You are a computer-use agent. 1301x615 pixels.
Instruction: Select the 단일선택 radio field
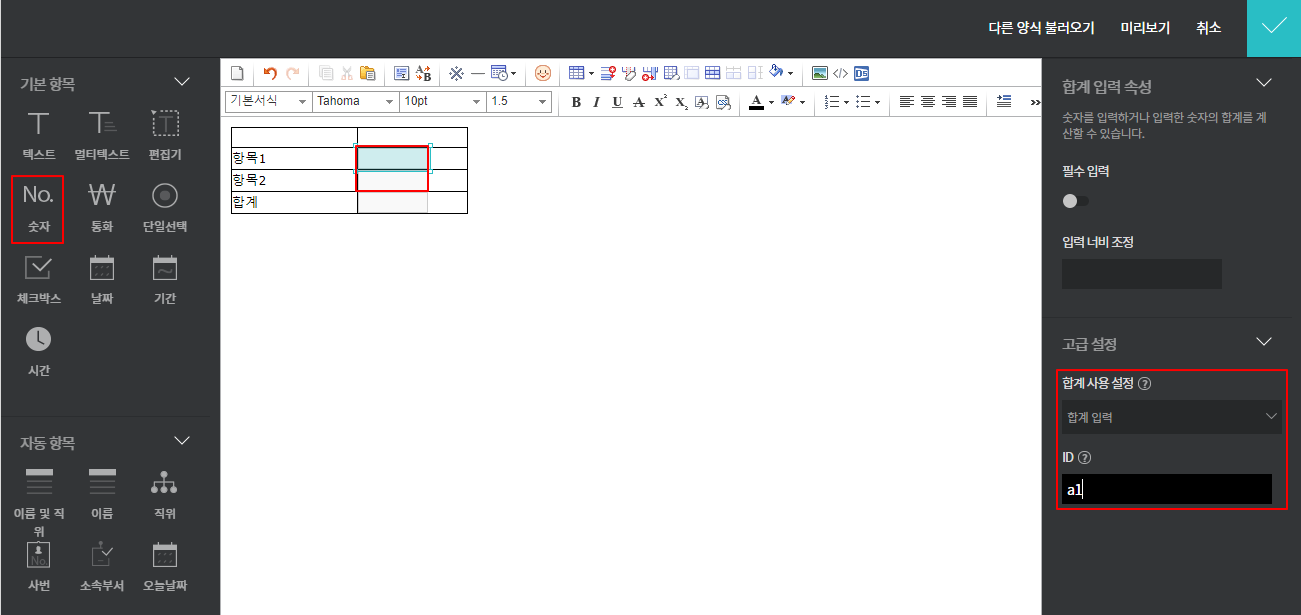click(164, 208)
